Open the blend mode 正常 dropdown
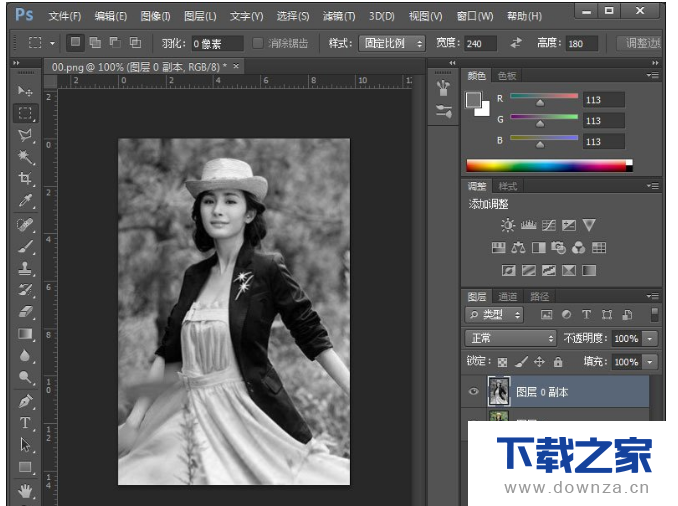Viewport: 678px width, 506px height. (510, 338)
